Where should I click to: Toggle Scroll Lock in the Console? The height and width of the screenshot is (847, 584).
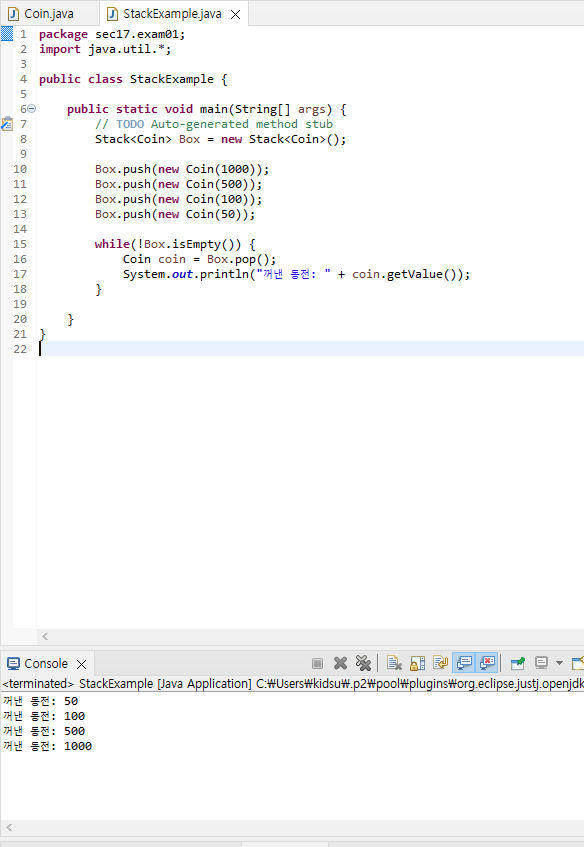pos(418,663)
